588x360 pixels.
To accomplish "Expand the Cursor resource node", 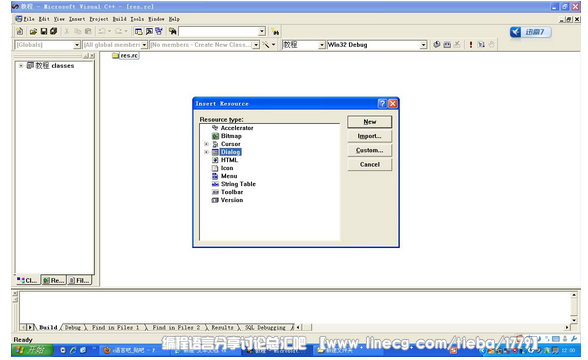I will 206,144.
